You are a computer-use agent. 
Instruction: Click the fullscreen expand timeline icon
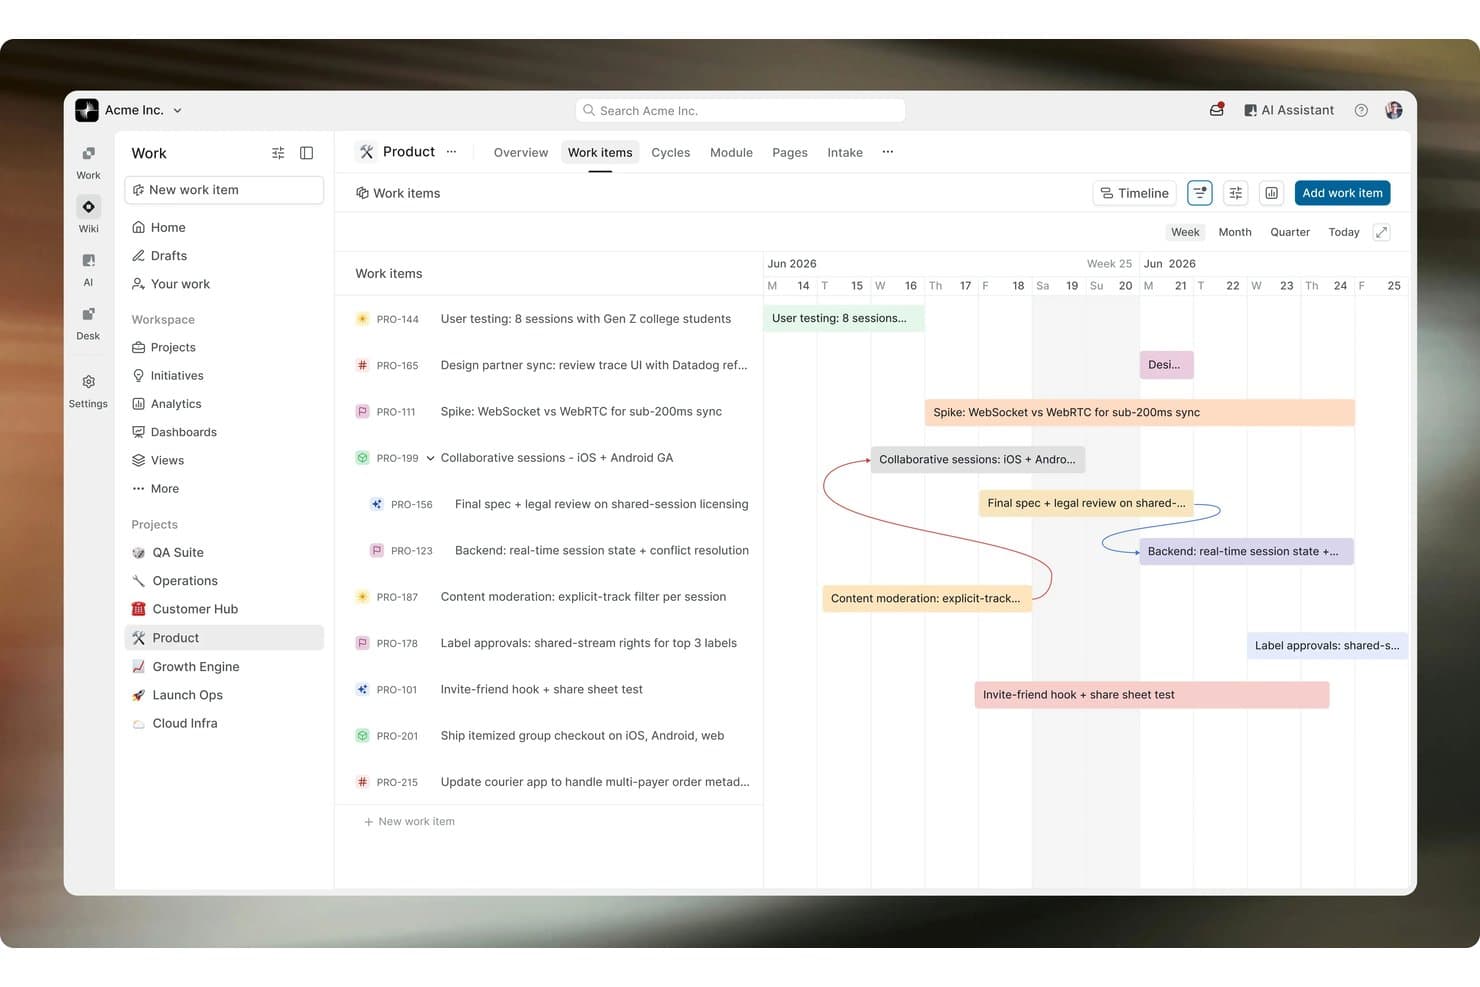1382,232
